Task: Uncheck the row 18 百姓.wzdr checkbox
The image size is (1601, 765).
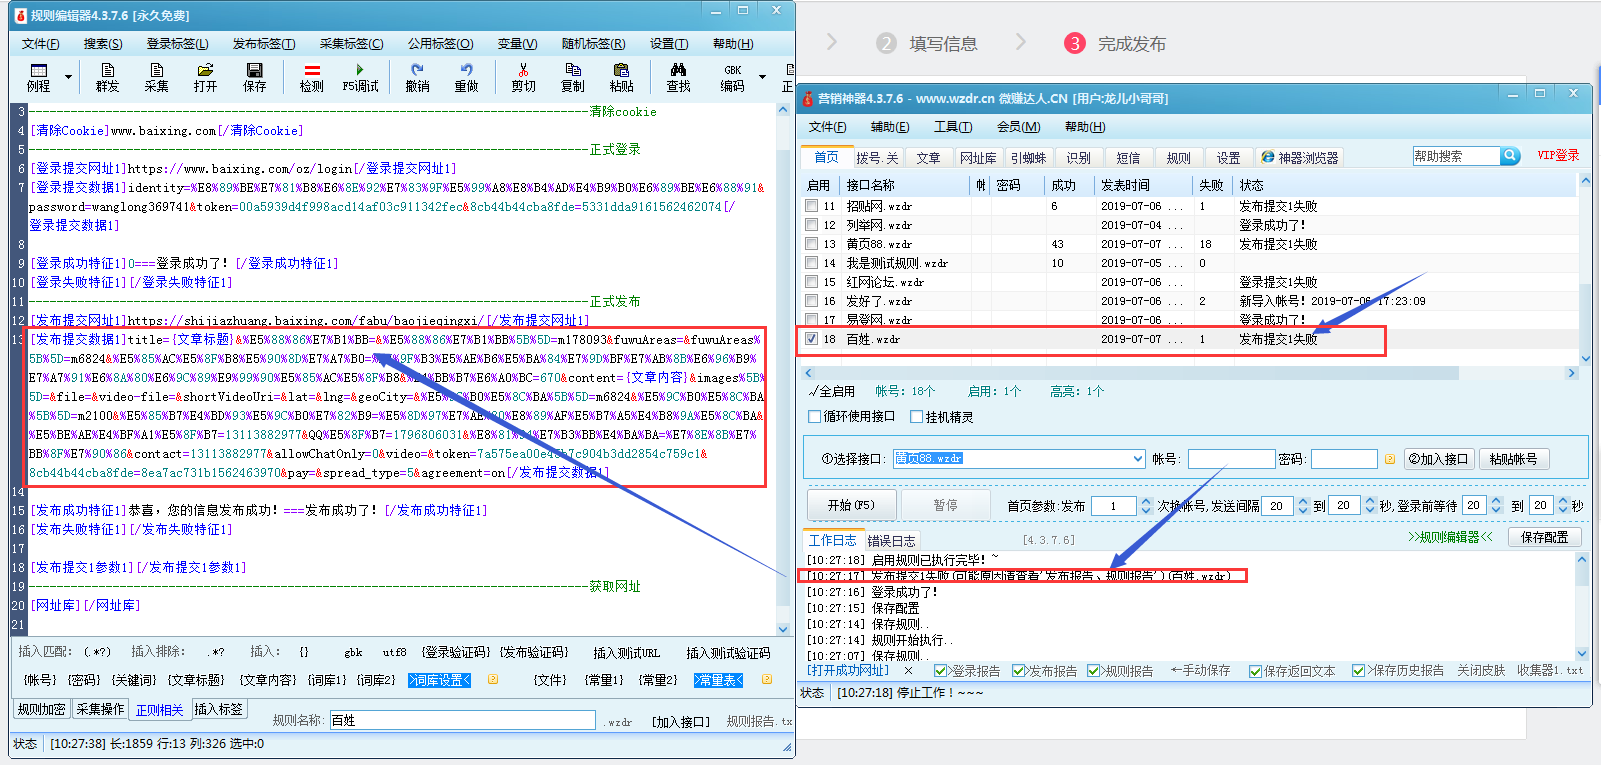Action: (x=812, y=339)
